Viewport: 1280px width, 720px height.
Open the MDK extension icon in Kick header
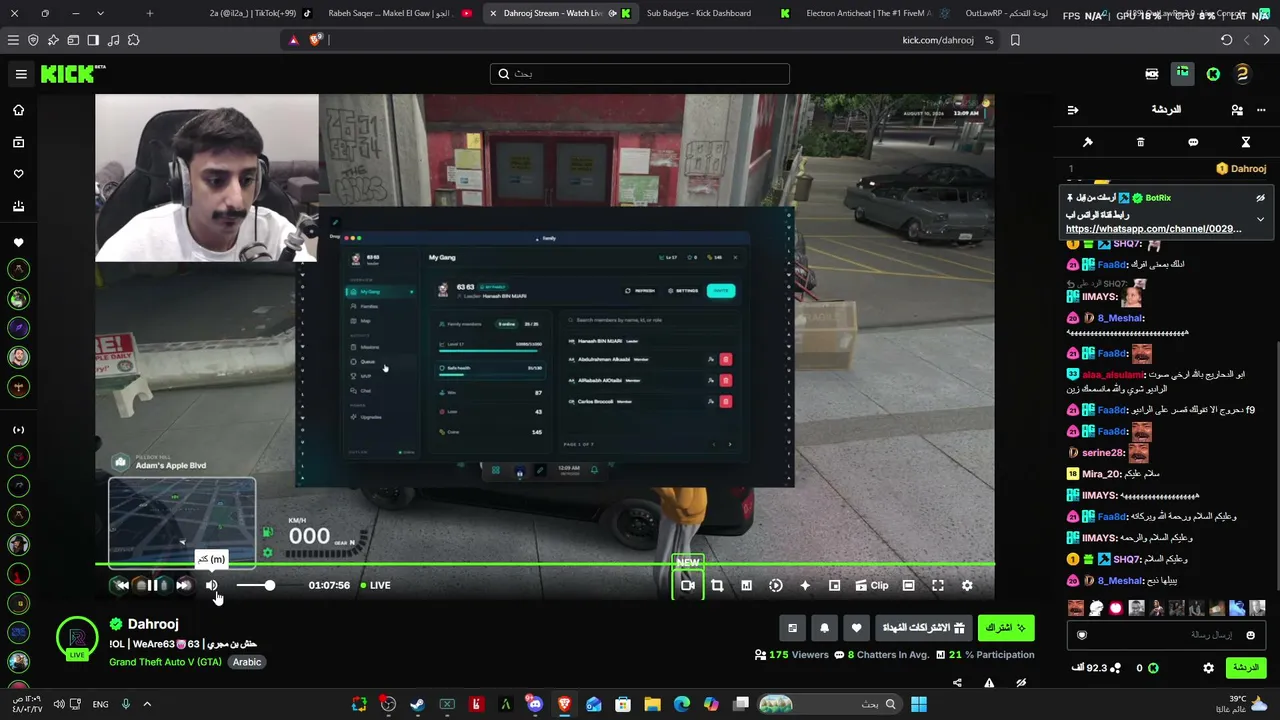tap(1152, 74)
